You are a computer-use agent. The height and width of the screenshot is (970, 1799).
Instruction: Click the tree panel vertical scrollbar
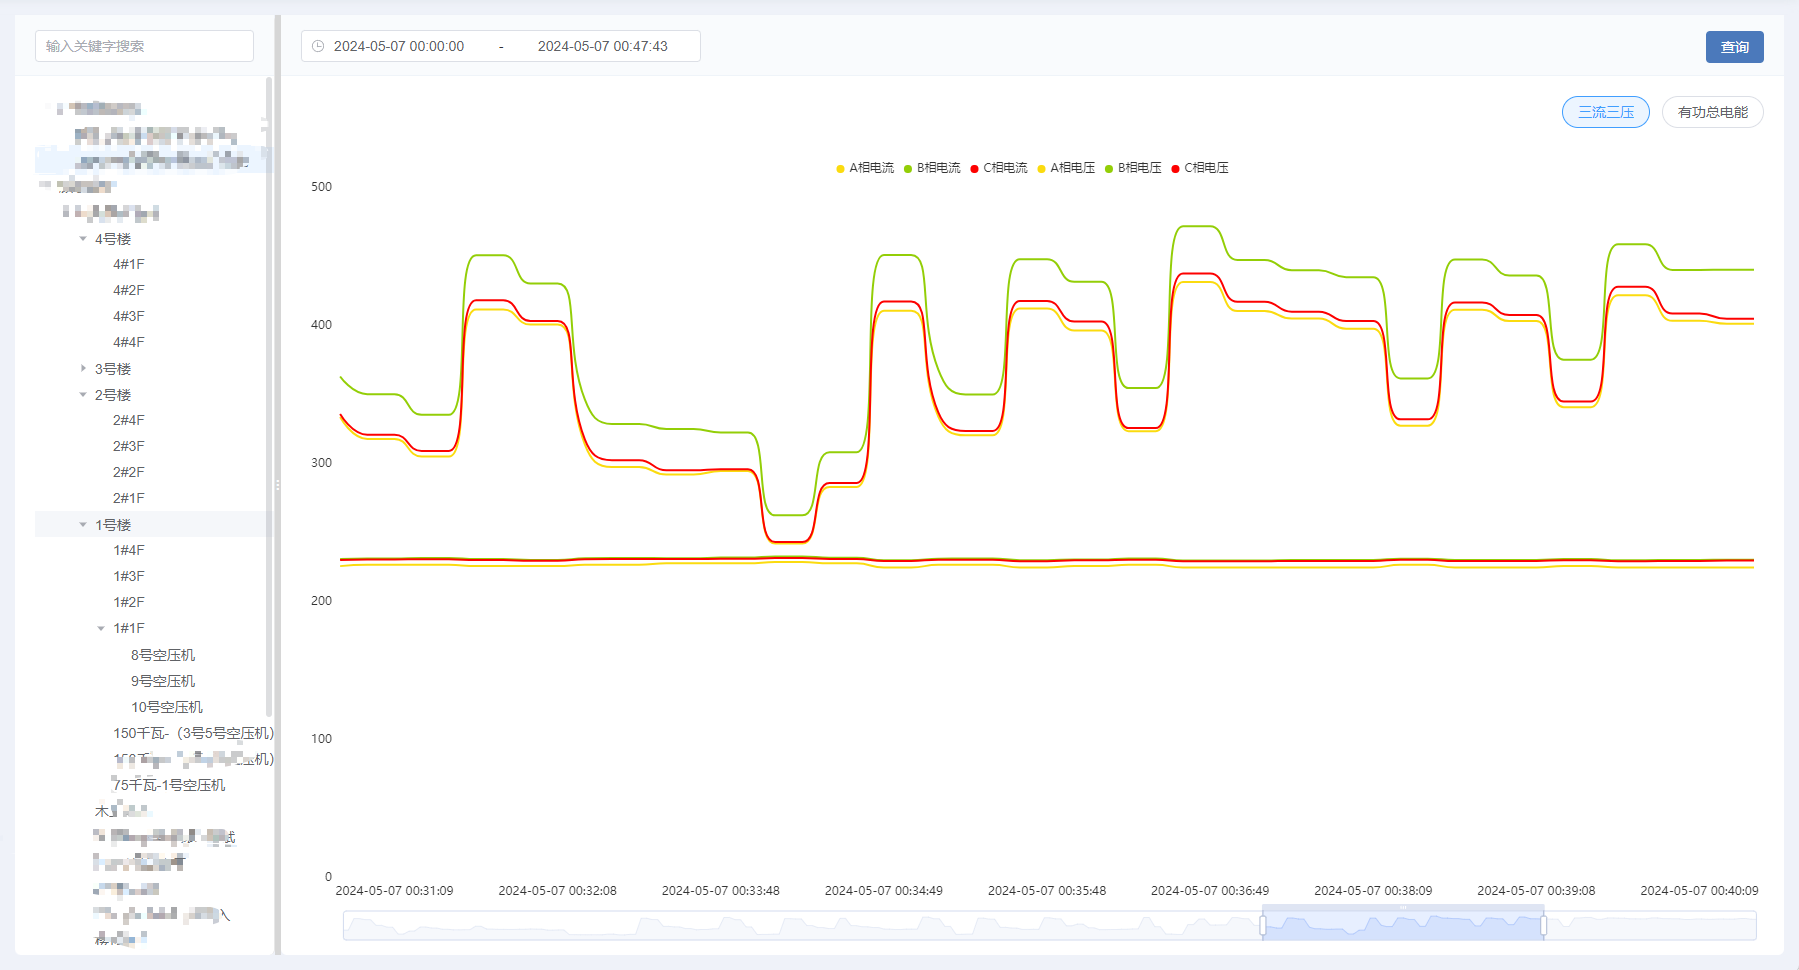269,395
